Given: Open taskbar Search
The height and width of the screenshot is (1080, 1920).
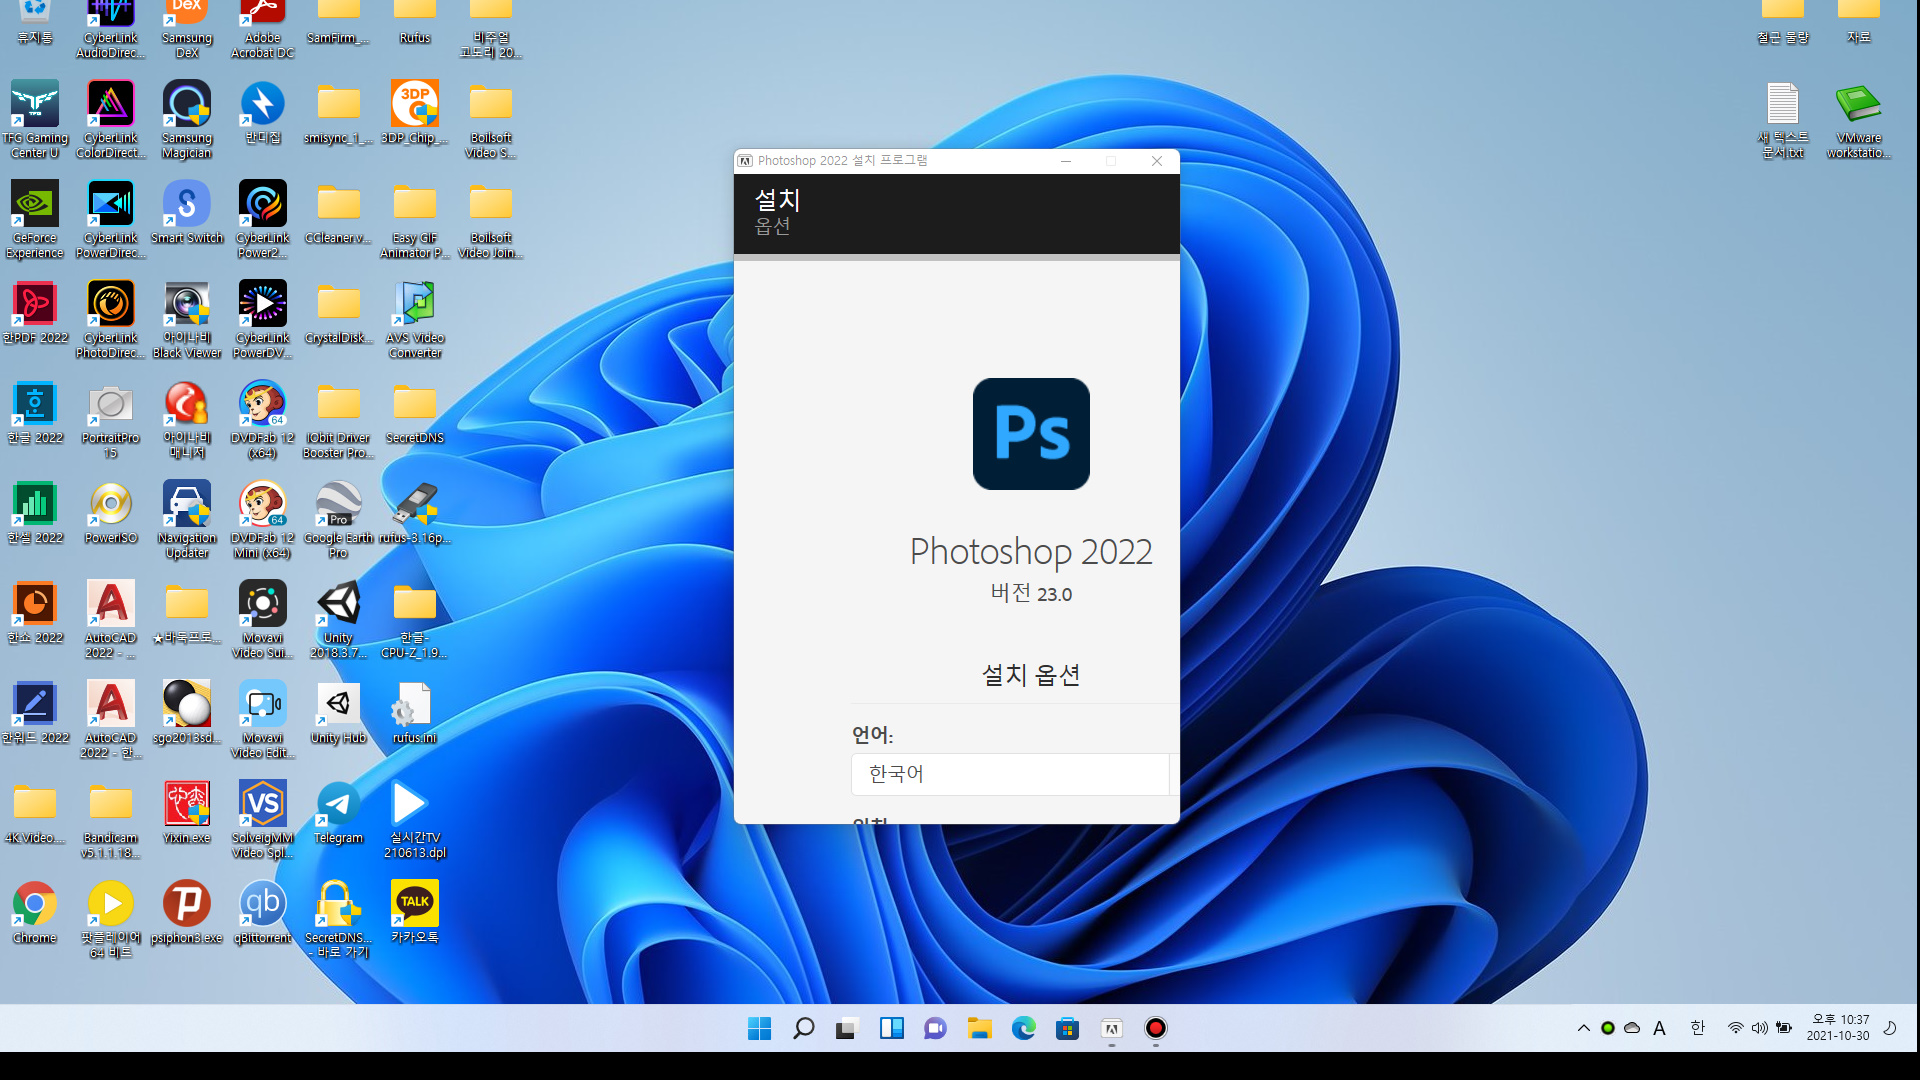Looking at the screenshot, I should pyautogui.click(x=803, y=1028).
